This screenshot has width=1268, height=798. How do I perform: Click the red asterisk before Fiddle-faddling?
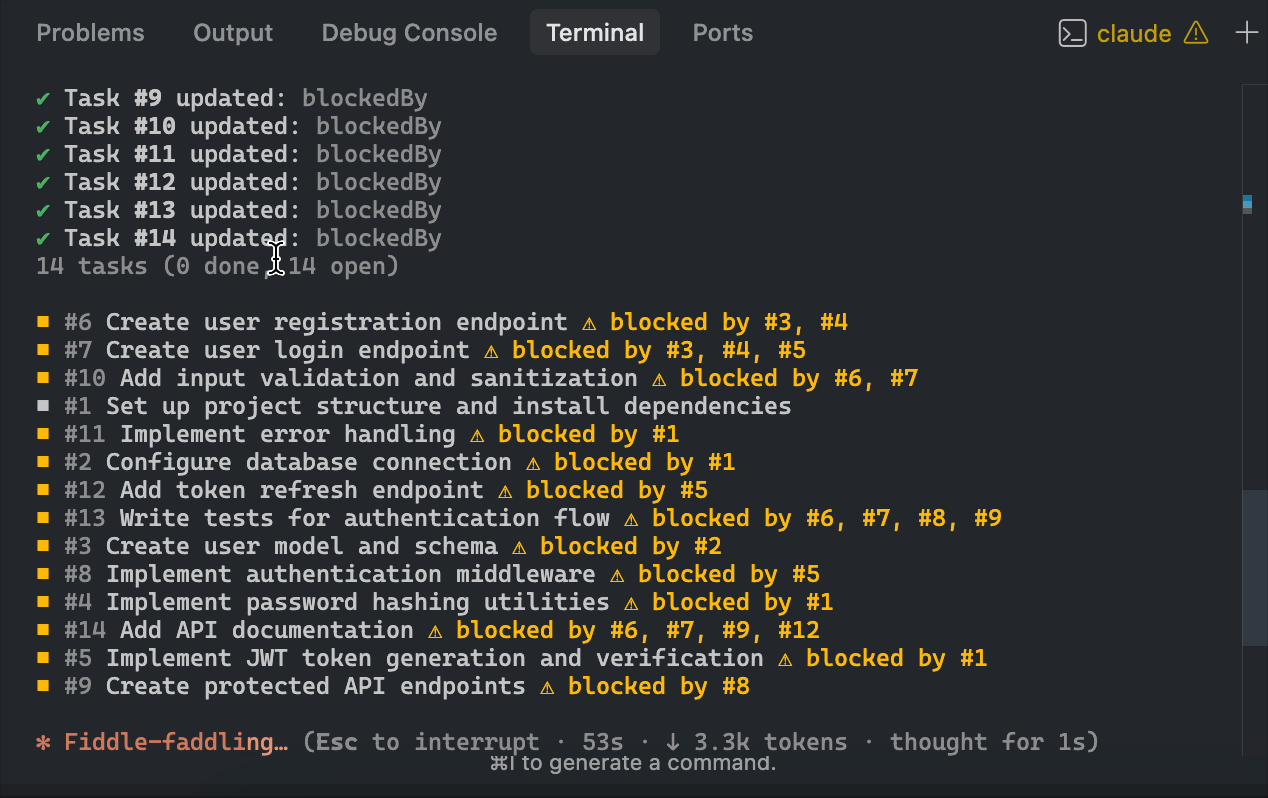click(x=43, y=742)
